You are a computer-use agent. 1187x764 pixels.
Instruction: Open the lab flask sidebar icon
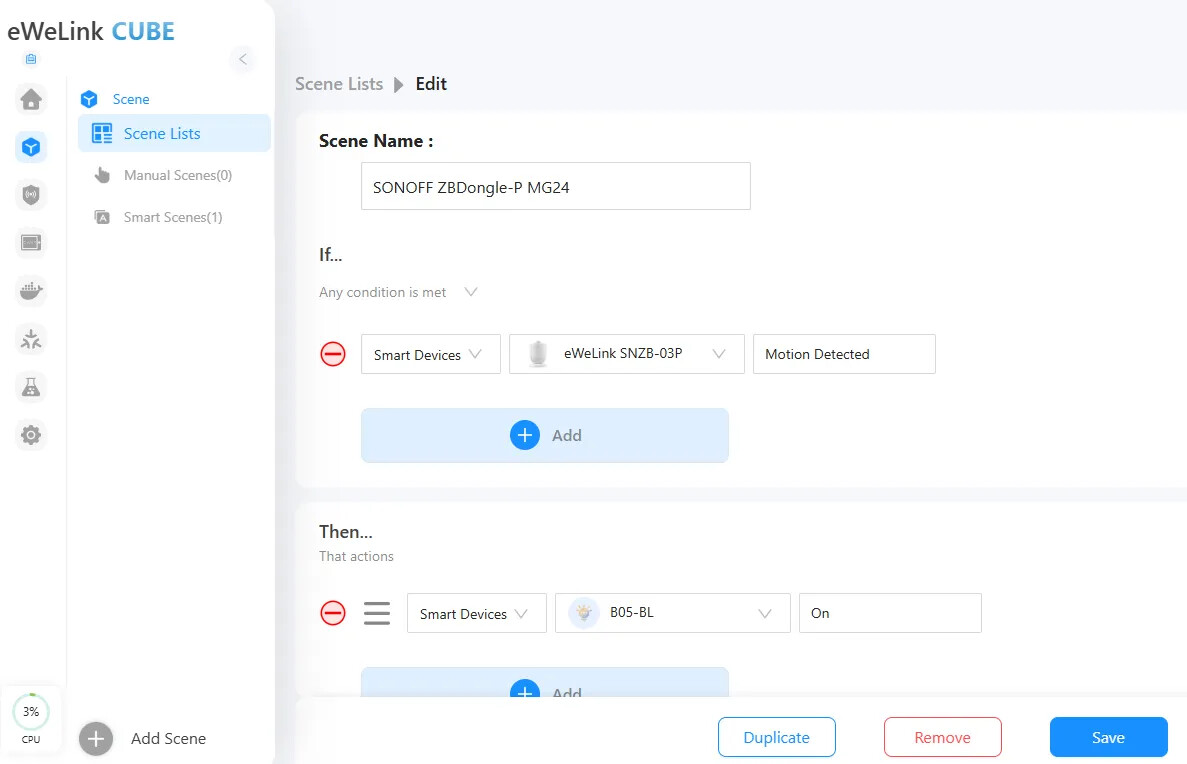32,387
